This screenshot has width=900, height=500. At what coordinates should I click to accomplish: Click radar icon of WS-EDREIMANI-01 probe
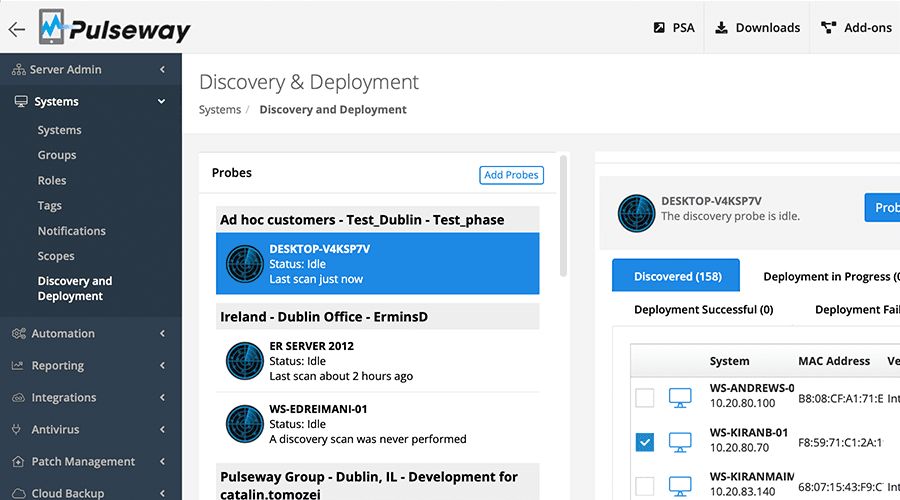click(x=245, y=424)
